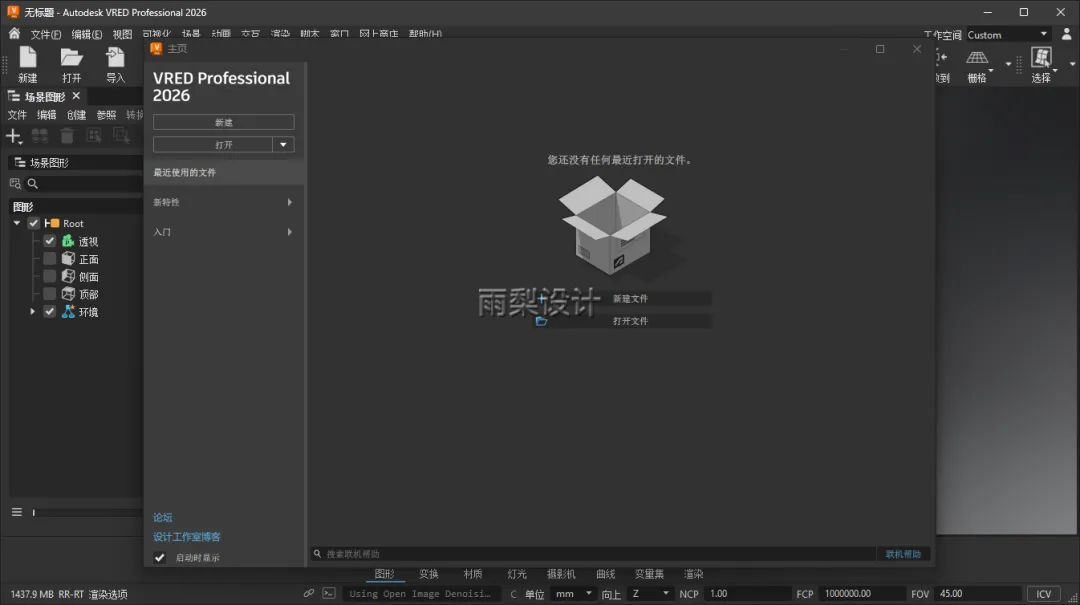This screenshot has width=1080, height=605.
Task: Switch to the 摄影机 tab
Action: (x=561, y=574)
